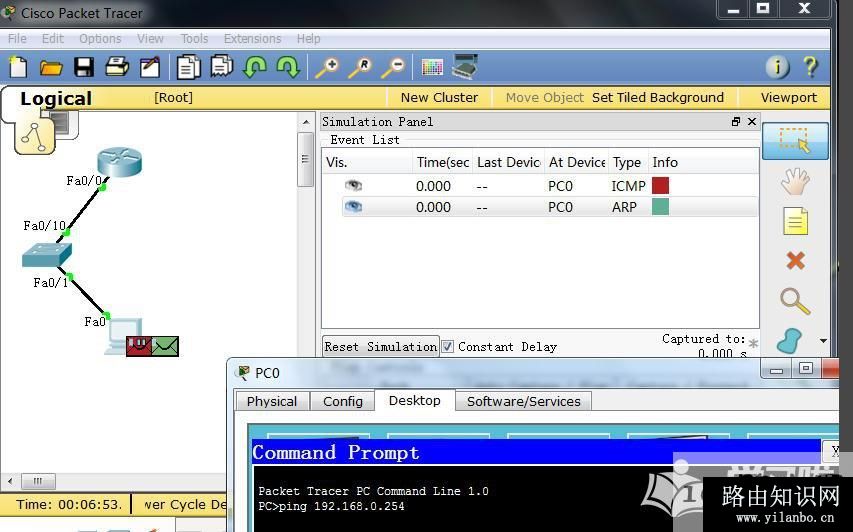Open the Options menu

pos(100,39)
